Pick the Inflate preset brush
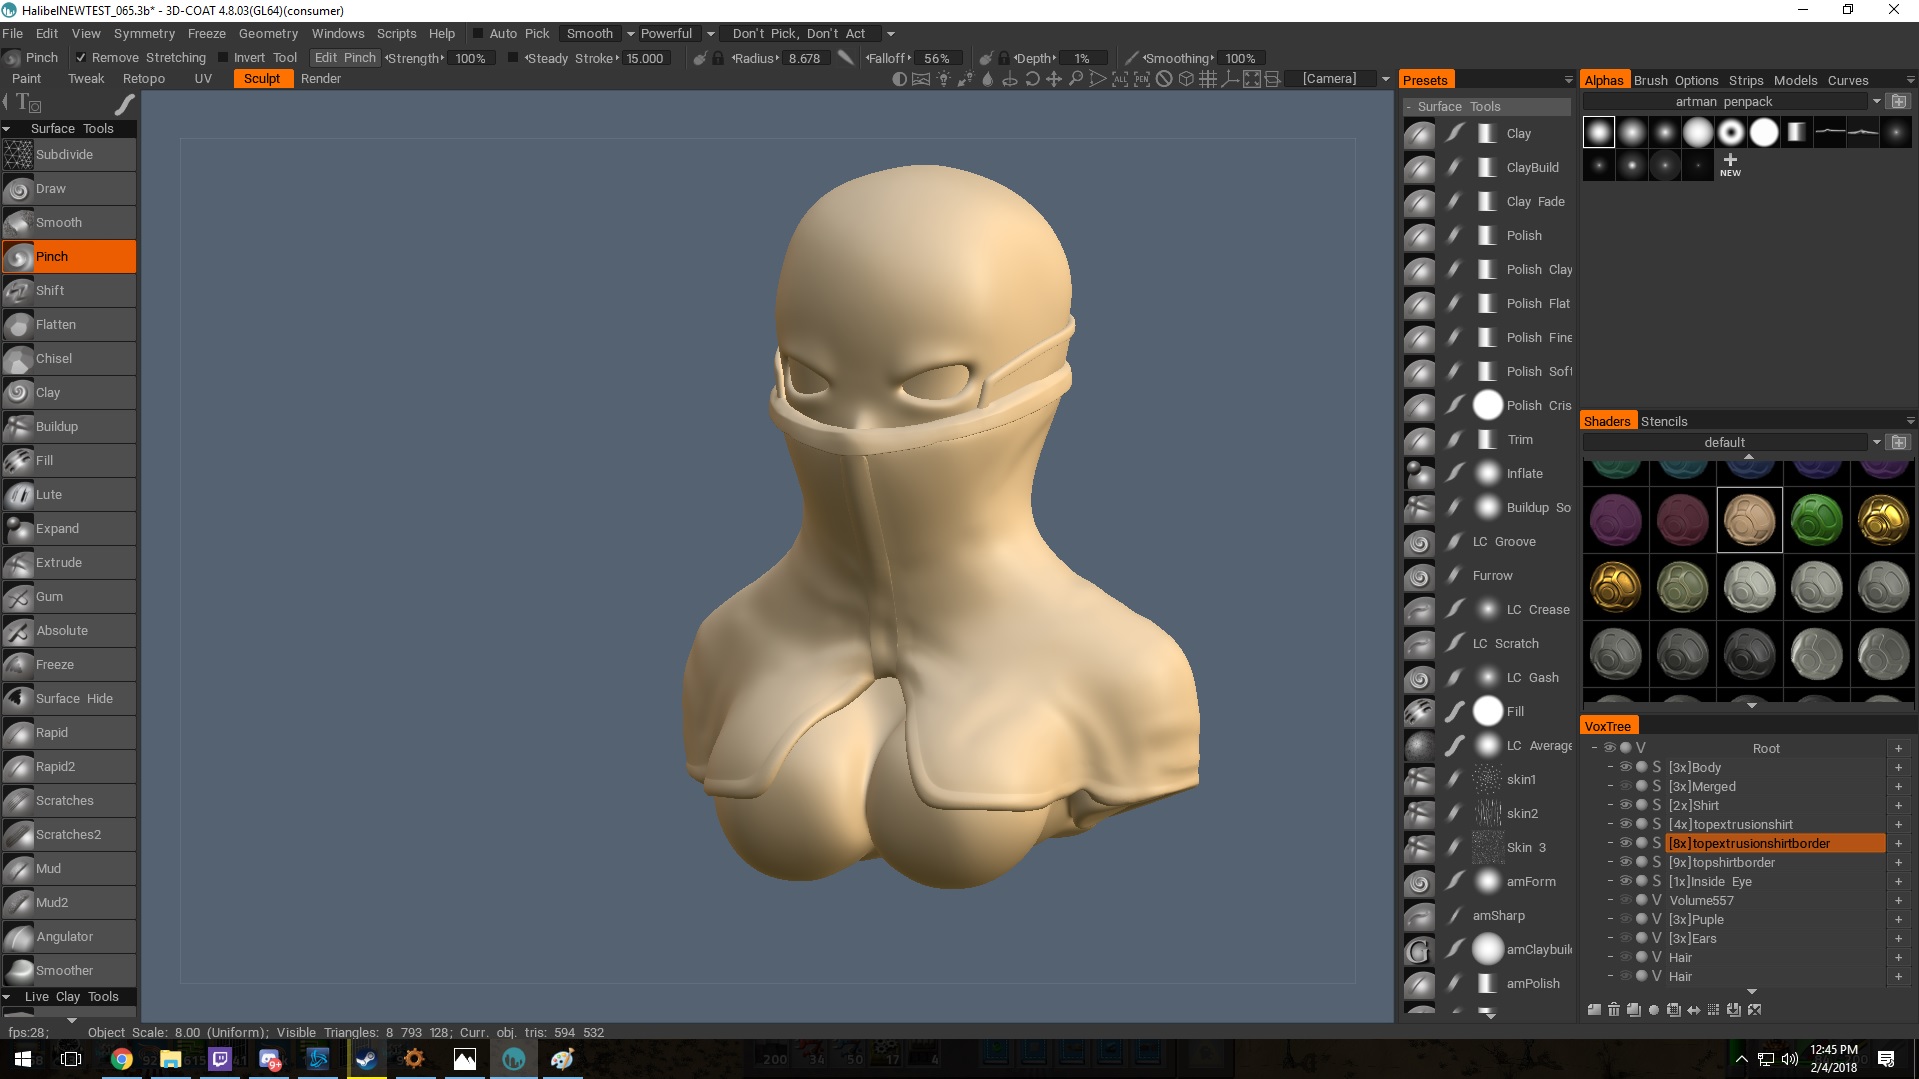The width and height of the screenshot is (1919, 1079). [x=1524, y=474]
